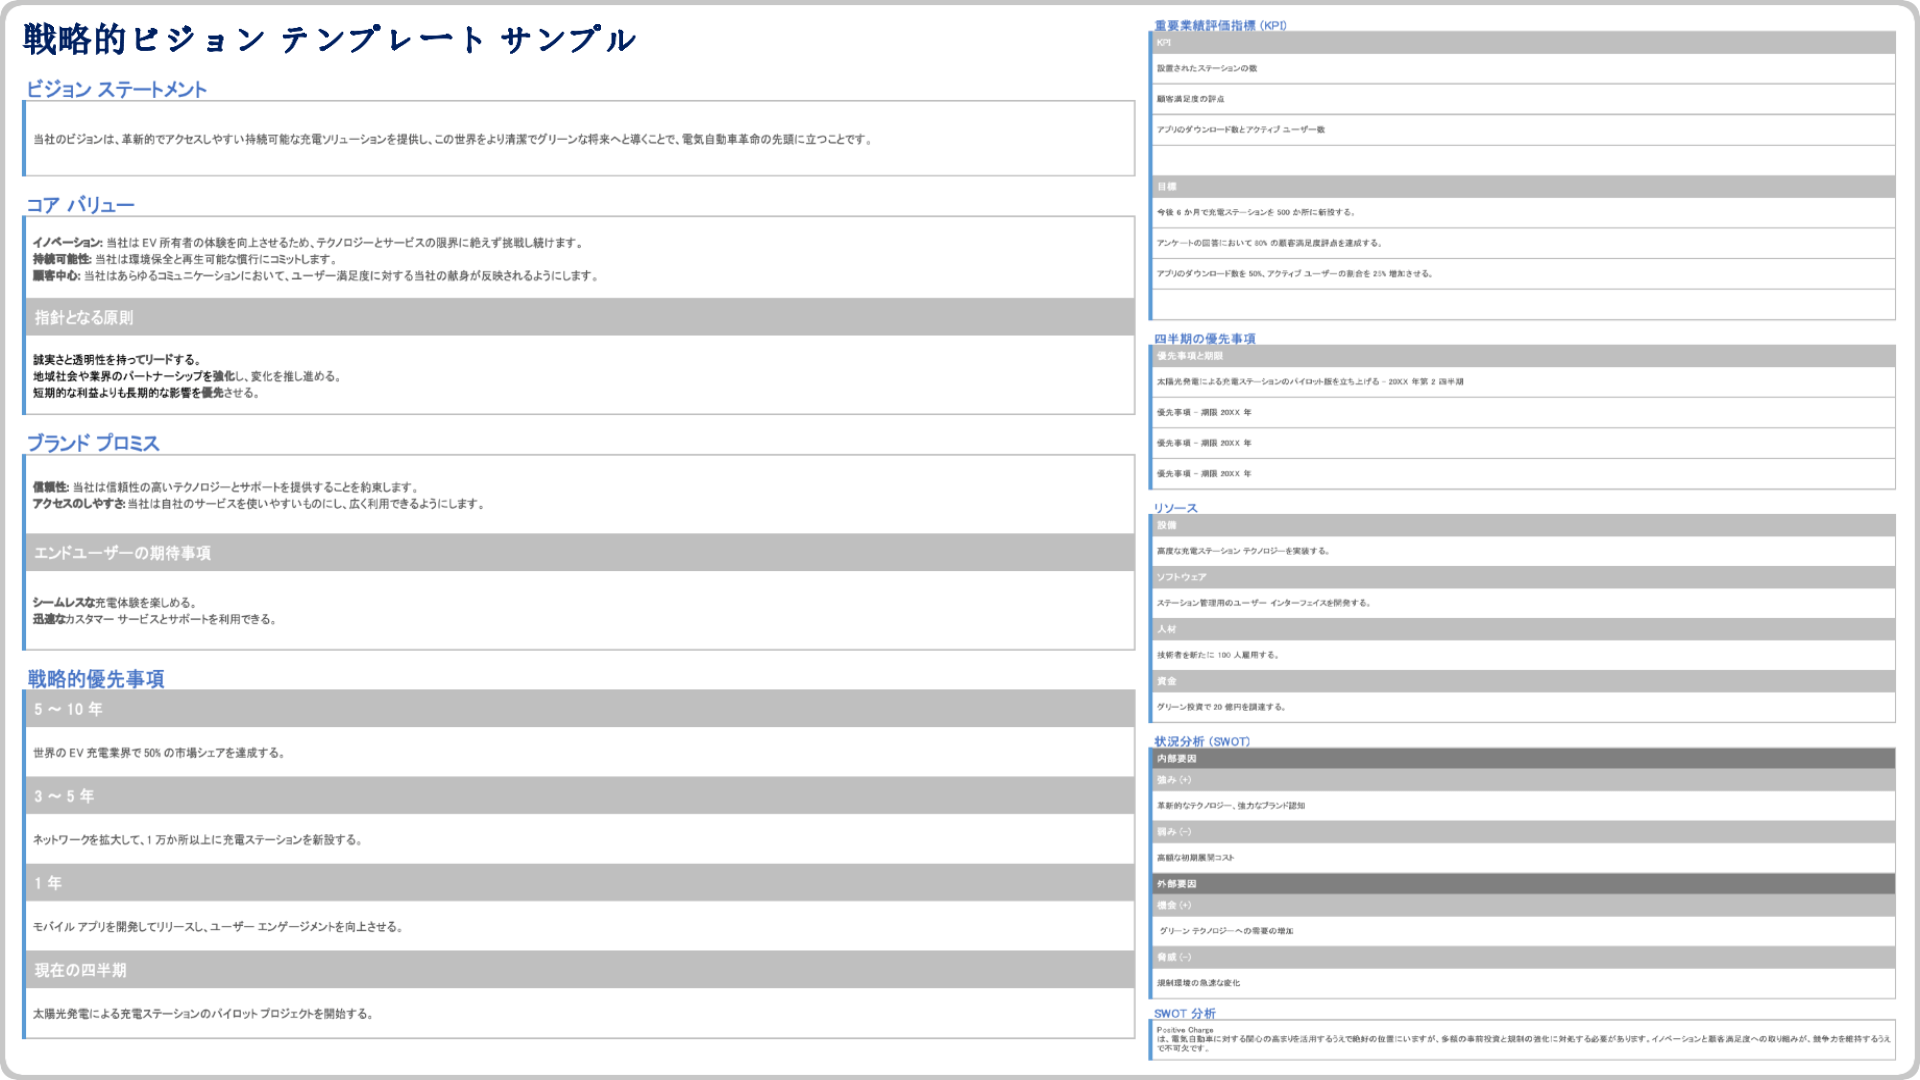Click the 'アクセスのしやすさ' brand promise line
Viewport: 1920px width, 1080px height.
click(259, 504)
